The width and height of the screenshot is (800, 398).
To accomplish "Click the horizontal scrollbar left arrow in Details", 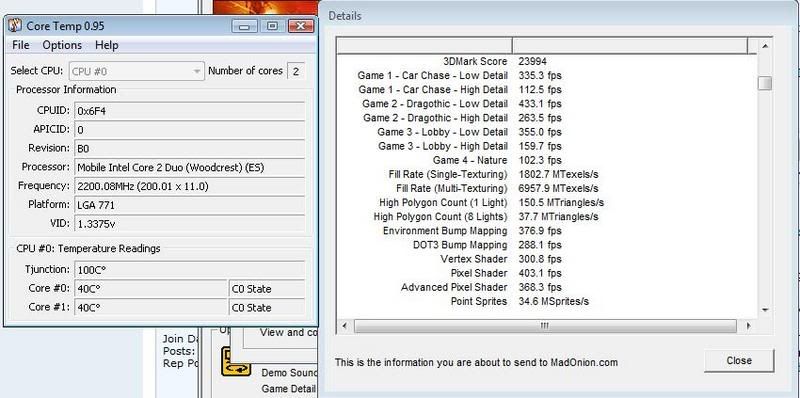I will 344,326.
